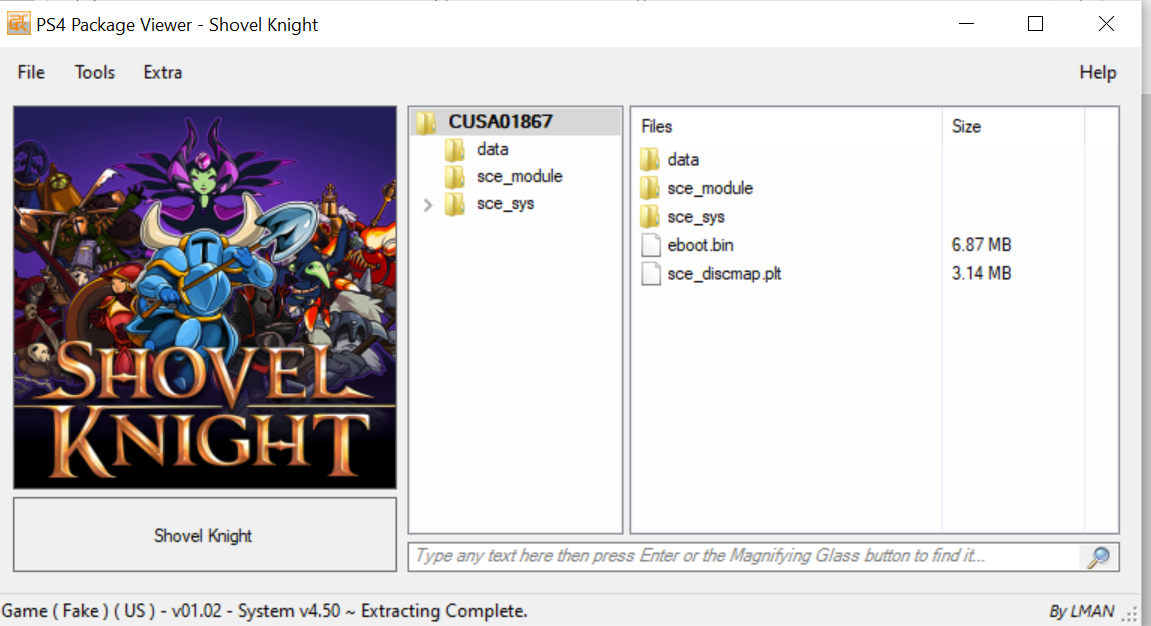Expand the sce_sys tree node
Image resolution: width=1151 pixels, height=626 pixels.
[428, 205]
